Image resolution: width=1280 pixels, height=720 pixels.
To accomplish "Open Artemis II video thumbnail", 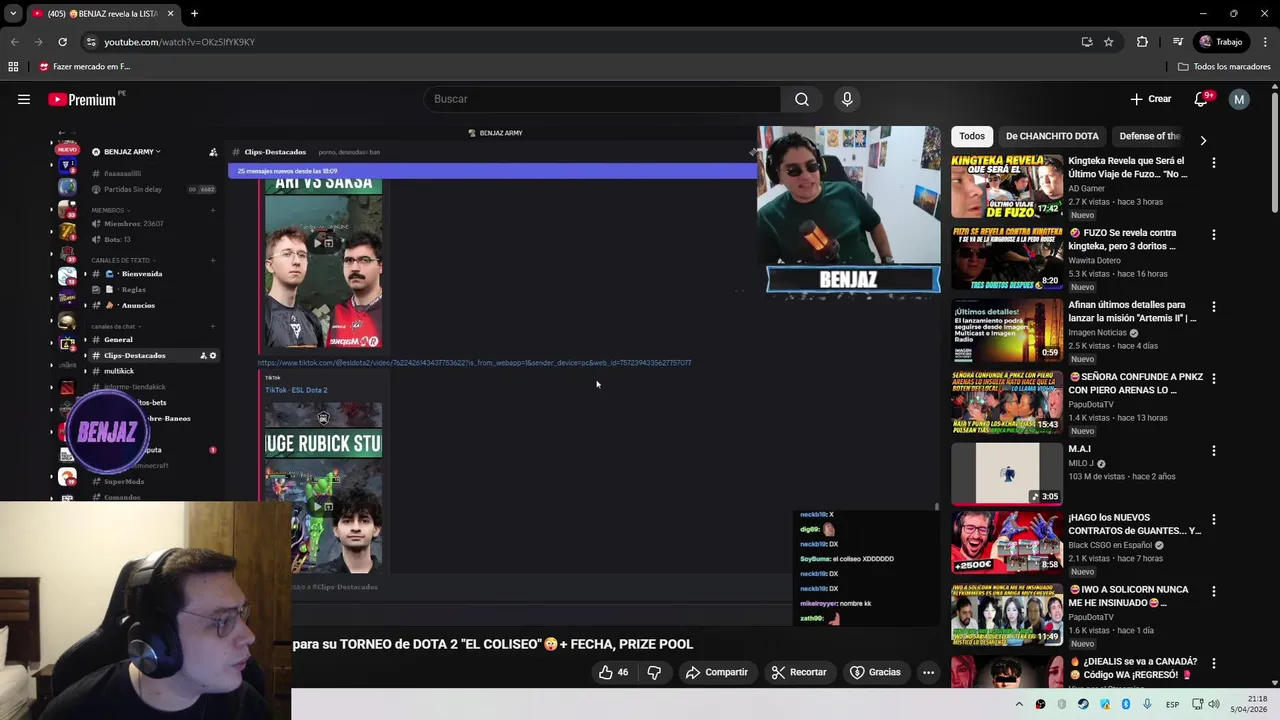I will pos(1006,330).
